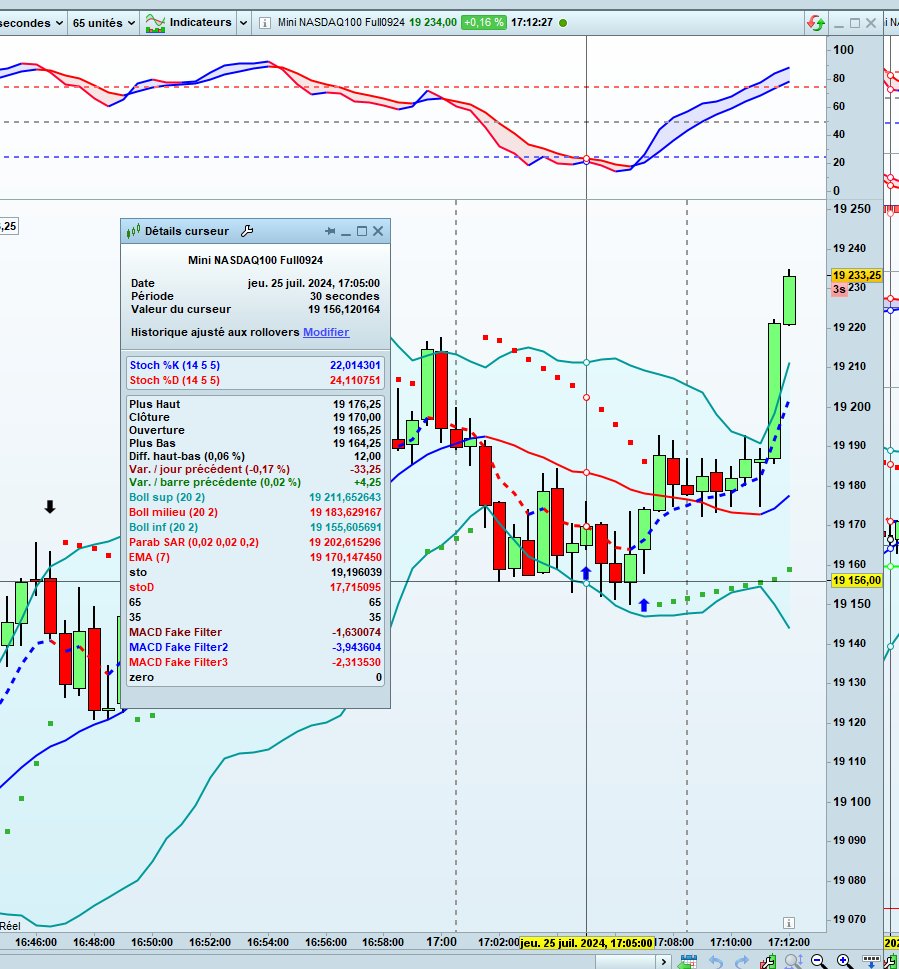Open the 65 unités dropdown
This screenshot has height=969, width=899.
point(104,23)
